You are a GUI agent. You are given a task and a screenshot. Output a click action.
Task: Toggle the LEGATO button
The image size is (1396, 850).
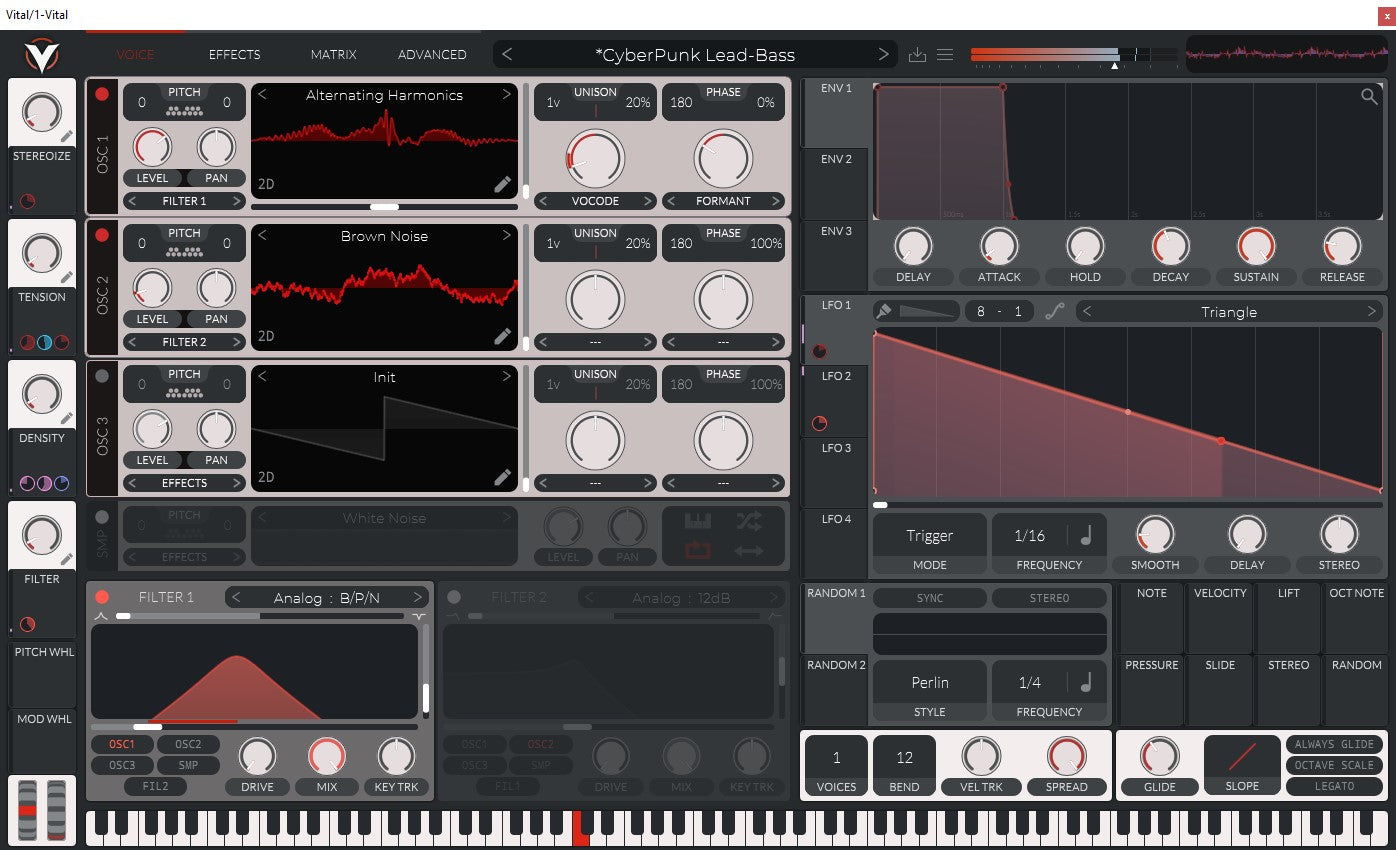[x=1334, y=786]
